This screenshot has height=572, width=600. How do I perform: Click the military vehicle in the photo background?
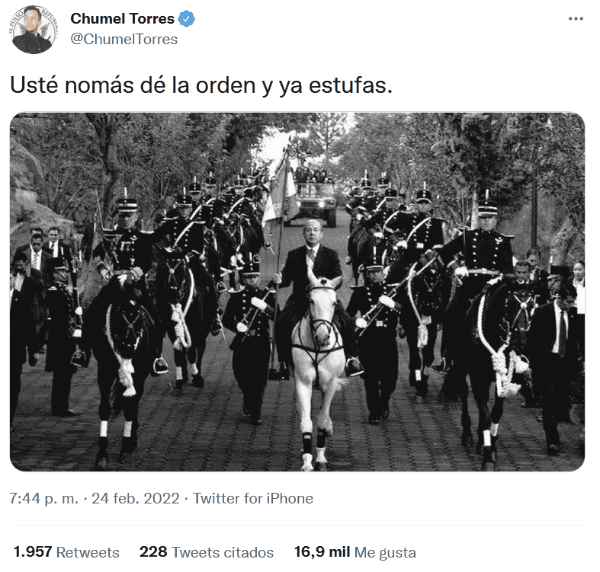[x=315, y=203]
